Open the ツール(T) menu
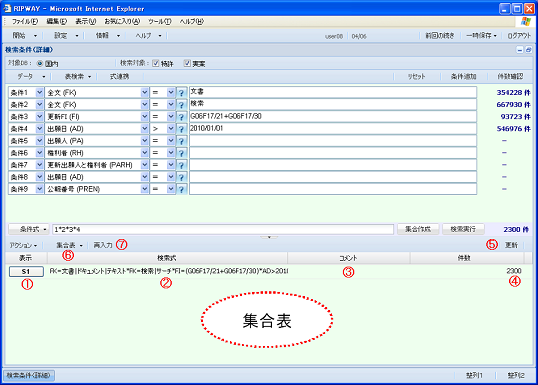 160,21
